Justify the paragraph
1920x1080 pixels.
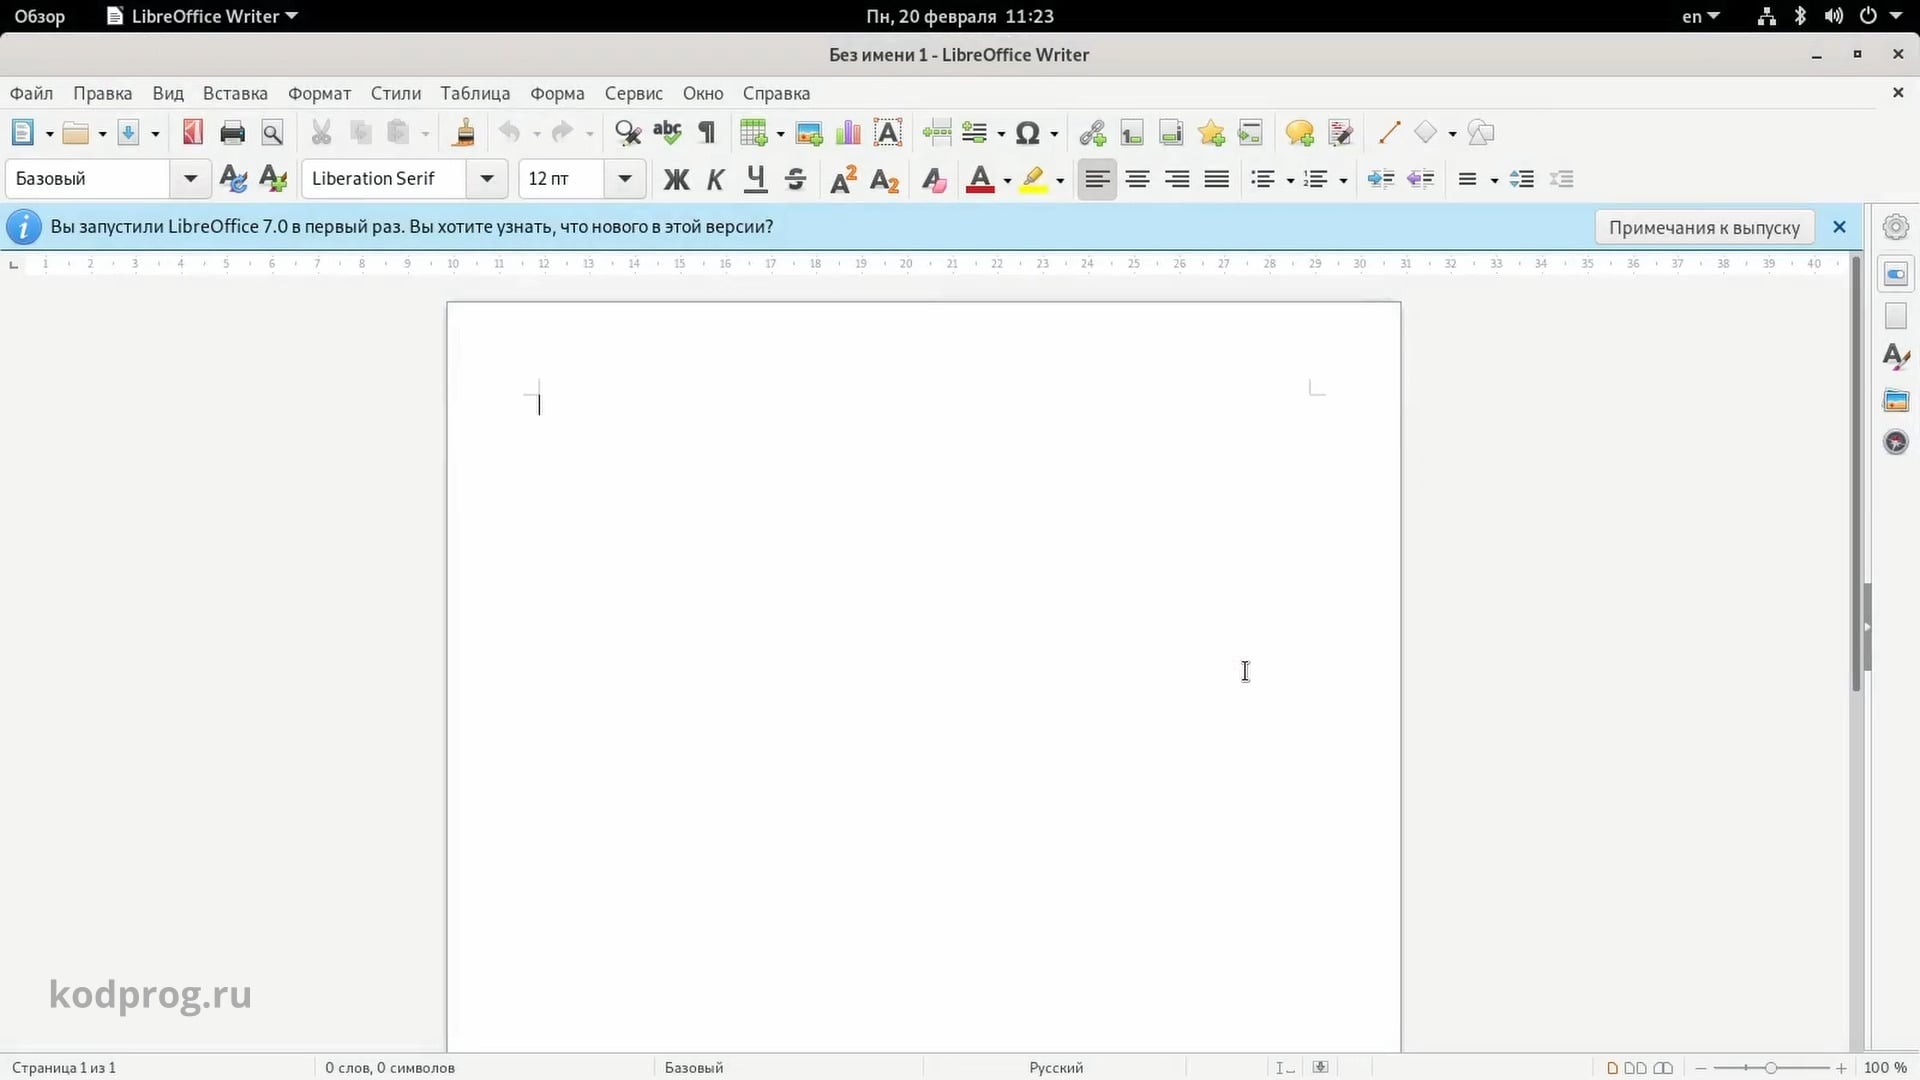click(x=1217, y=179)
